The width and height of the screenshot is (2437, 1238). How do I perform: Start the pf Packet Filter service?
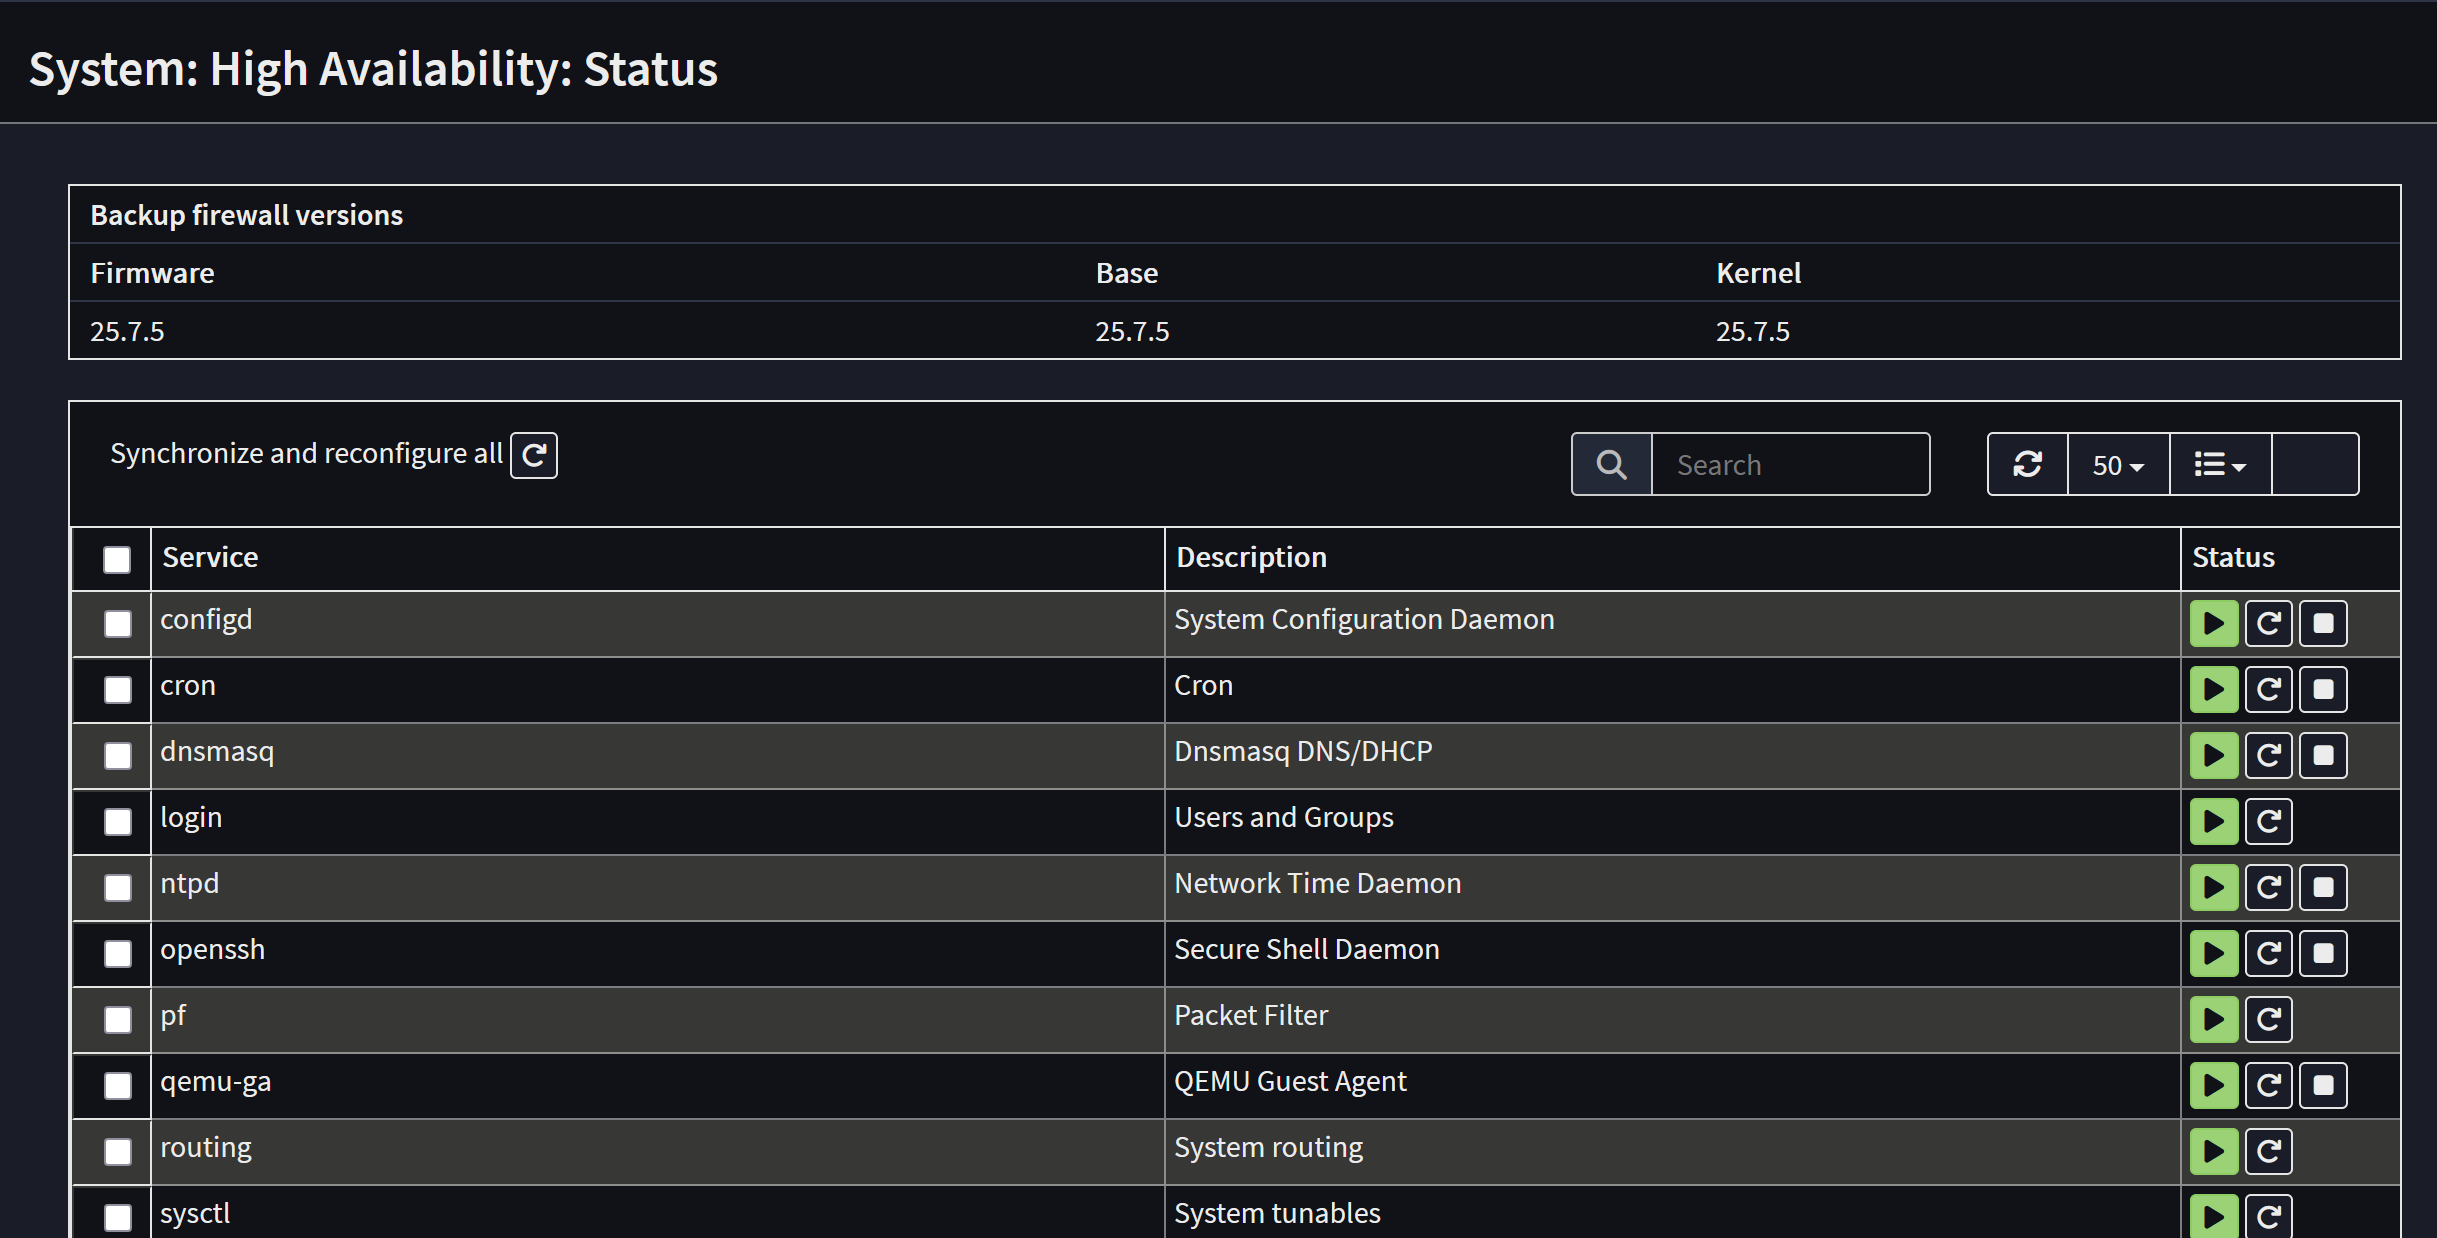pos(2214,1019)
